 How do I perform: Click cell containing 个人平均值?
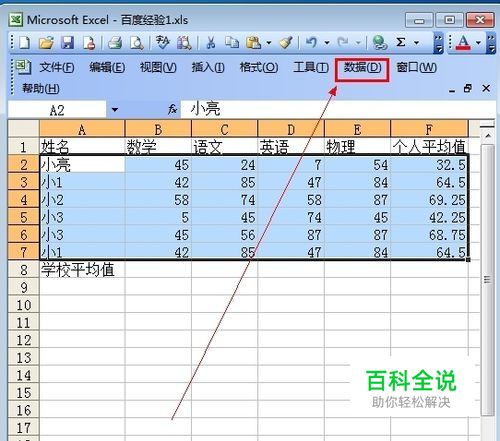429,147
